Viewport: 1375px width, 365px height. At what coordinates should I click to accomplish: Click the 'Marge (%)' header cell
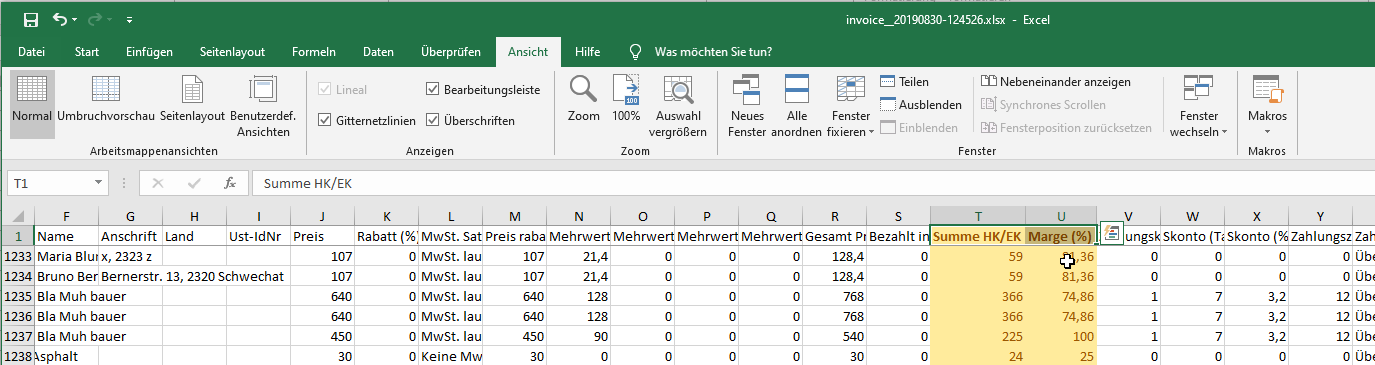(x=1060, y=236)
